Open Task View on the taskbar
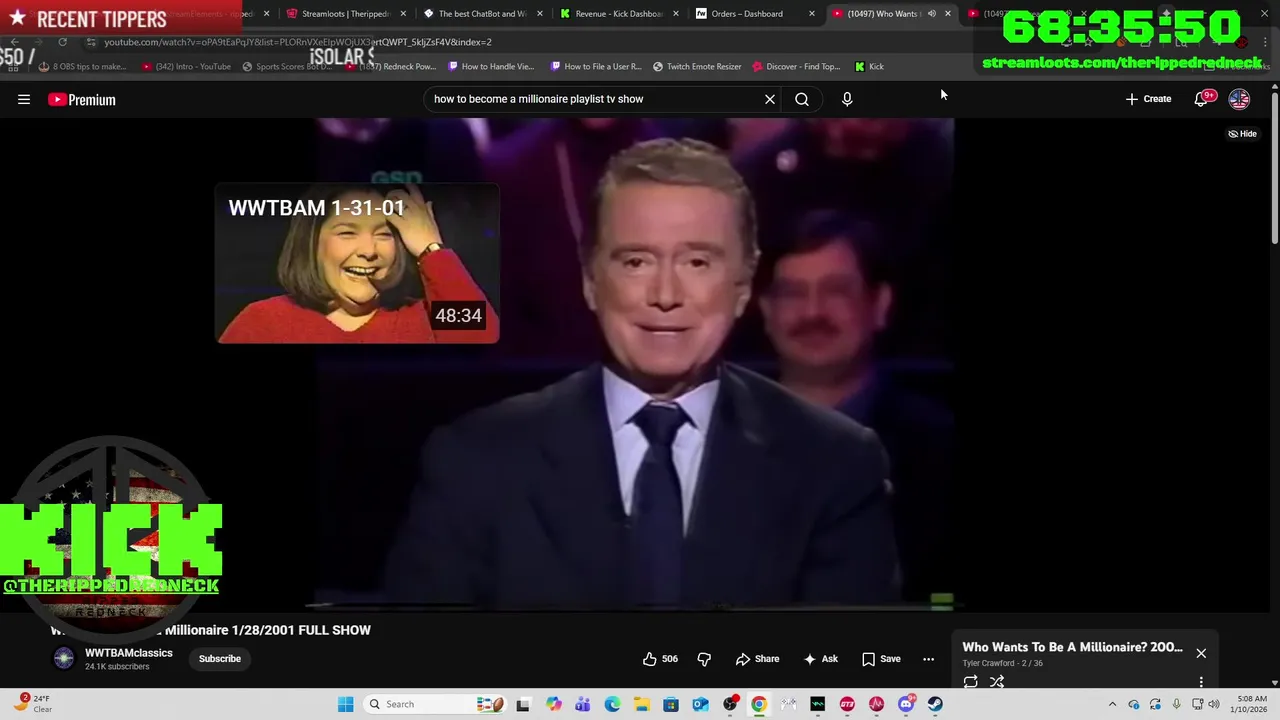The height and width of the screenshot is (720, 1280). click(523, 704)
